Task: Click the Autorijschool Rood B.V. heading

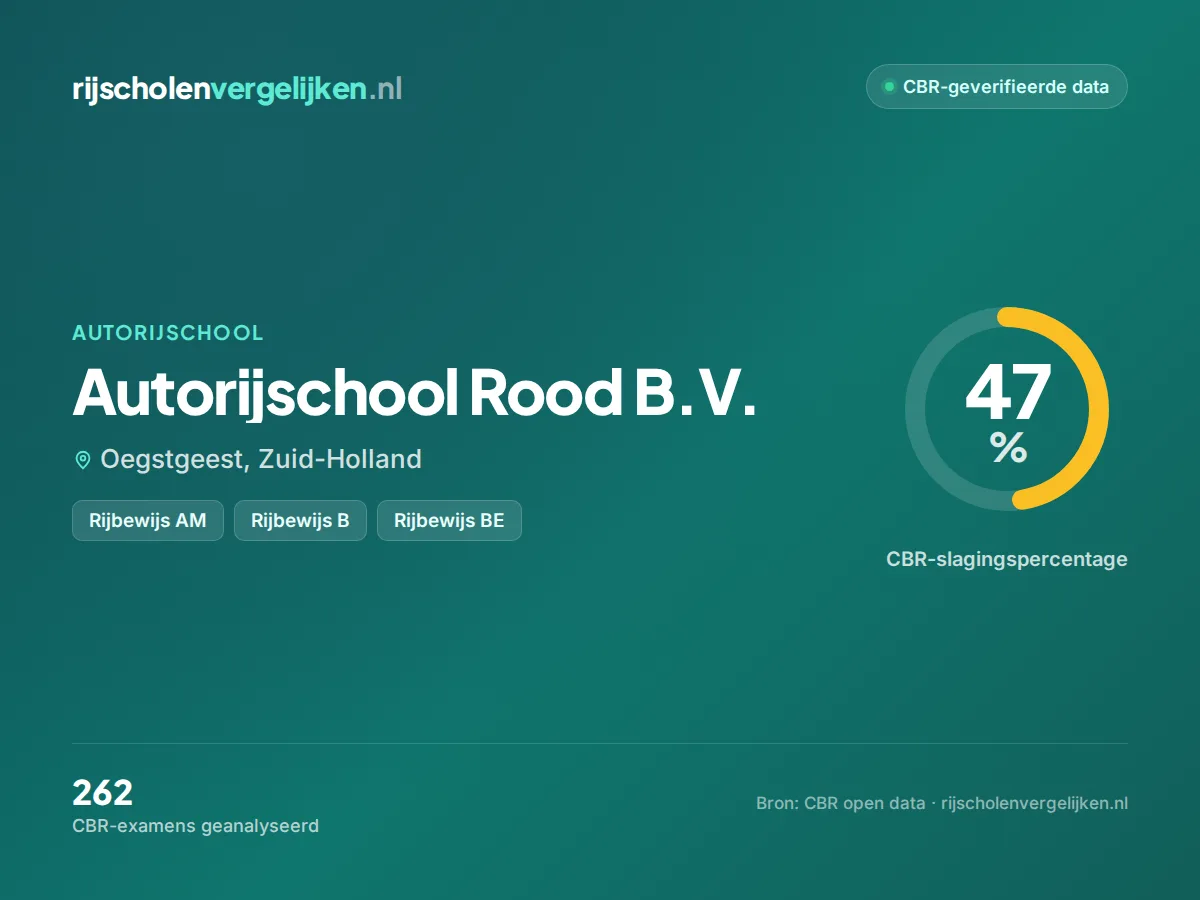Action: click(x=414, y=392)
